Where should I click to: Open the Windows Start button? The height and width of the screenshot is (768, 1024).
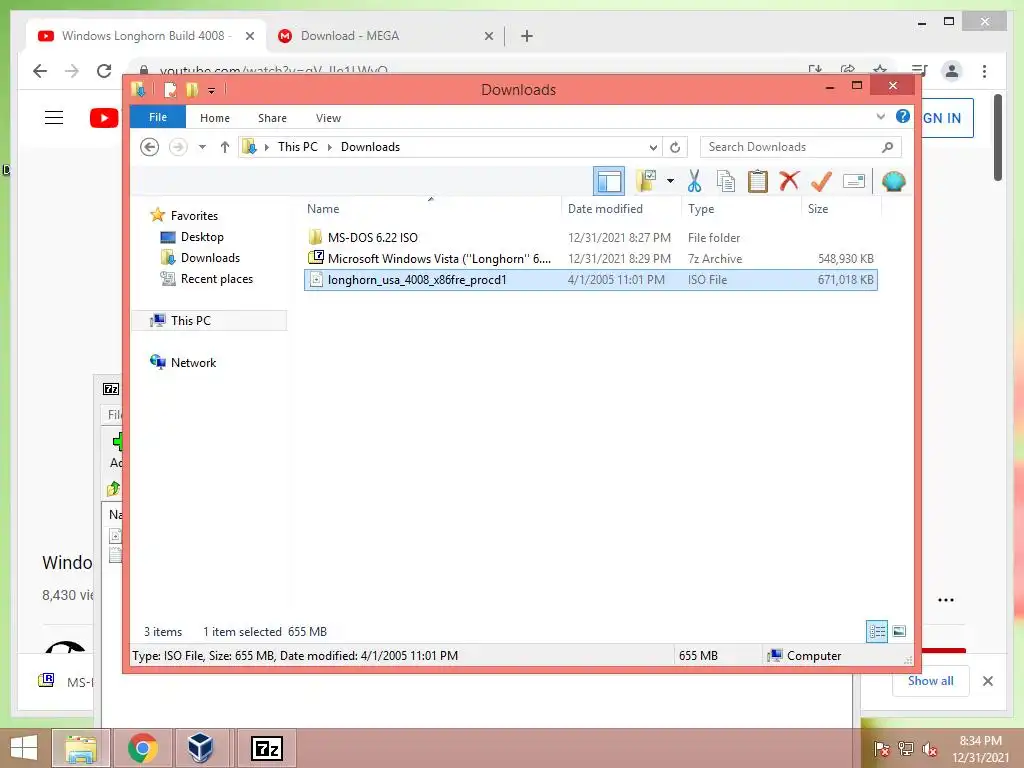coord(24,748)
